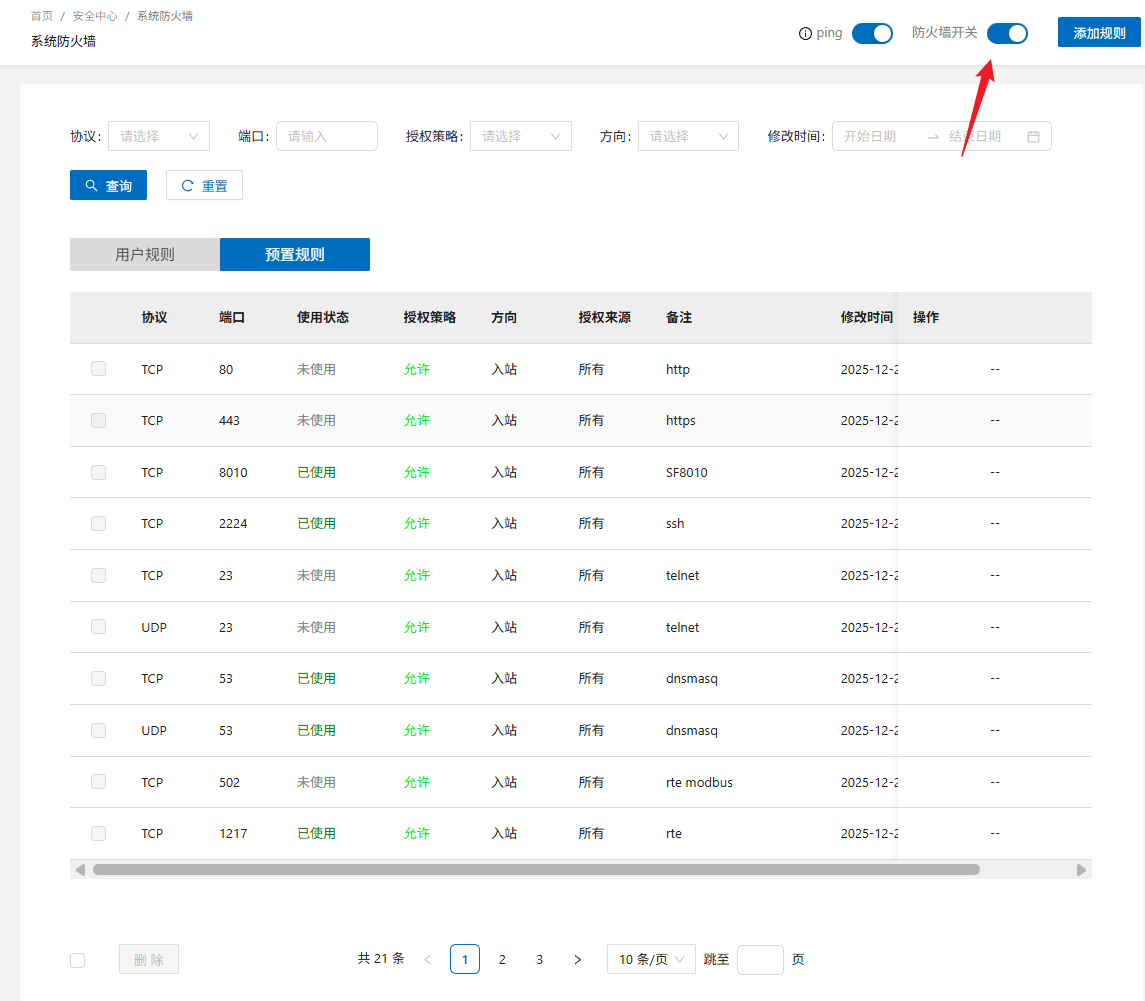
Task: Open the 10 条/页 page size selector
Action: coord(651,960)
